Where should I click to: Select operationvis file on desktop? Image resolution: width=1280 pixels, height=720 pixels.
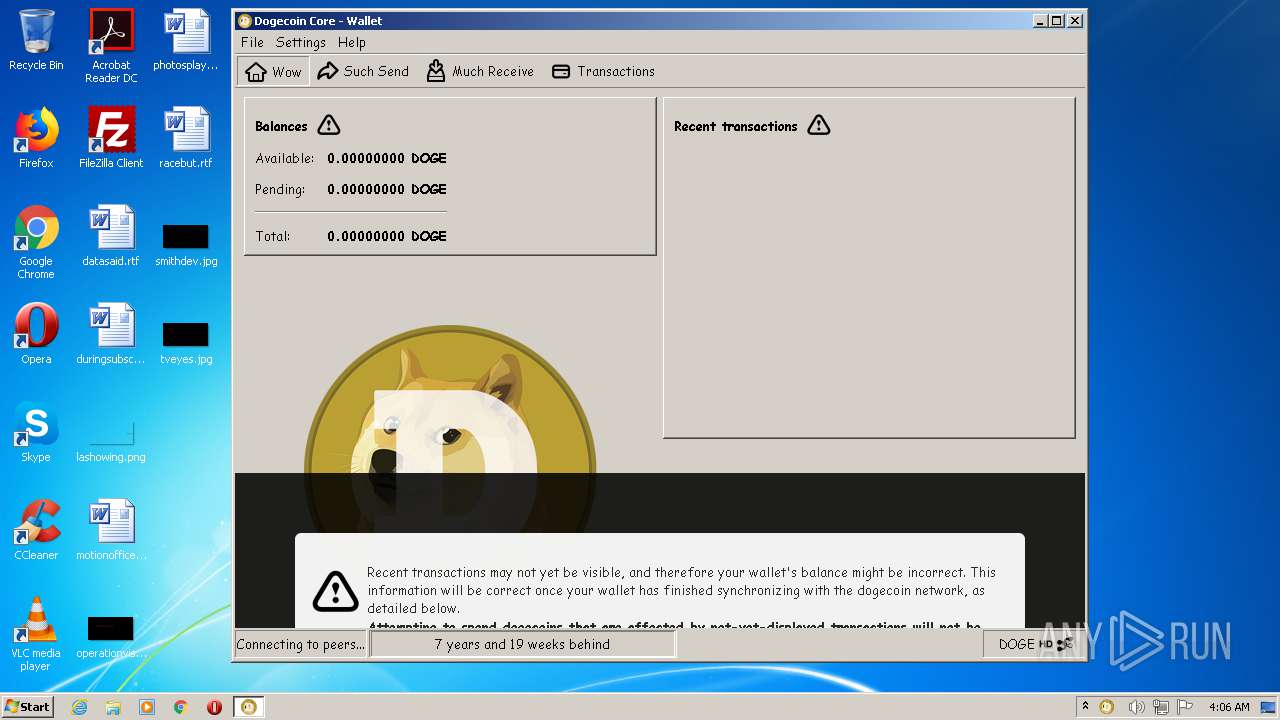(x=111, y=636)
